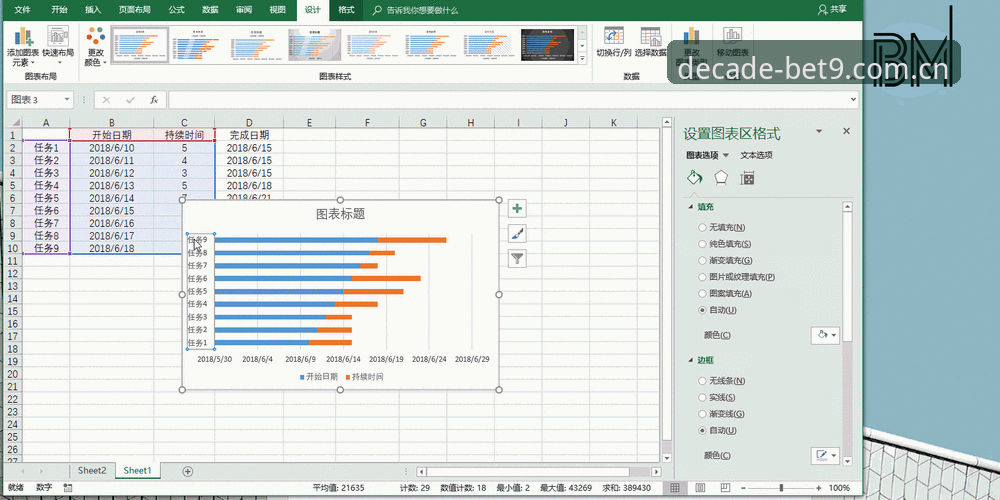Select Pattern fill radio option

pos(702,293)
